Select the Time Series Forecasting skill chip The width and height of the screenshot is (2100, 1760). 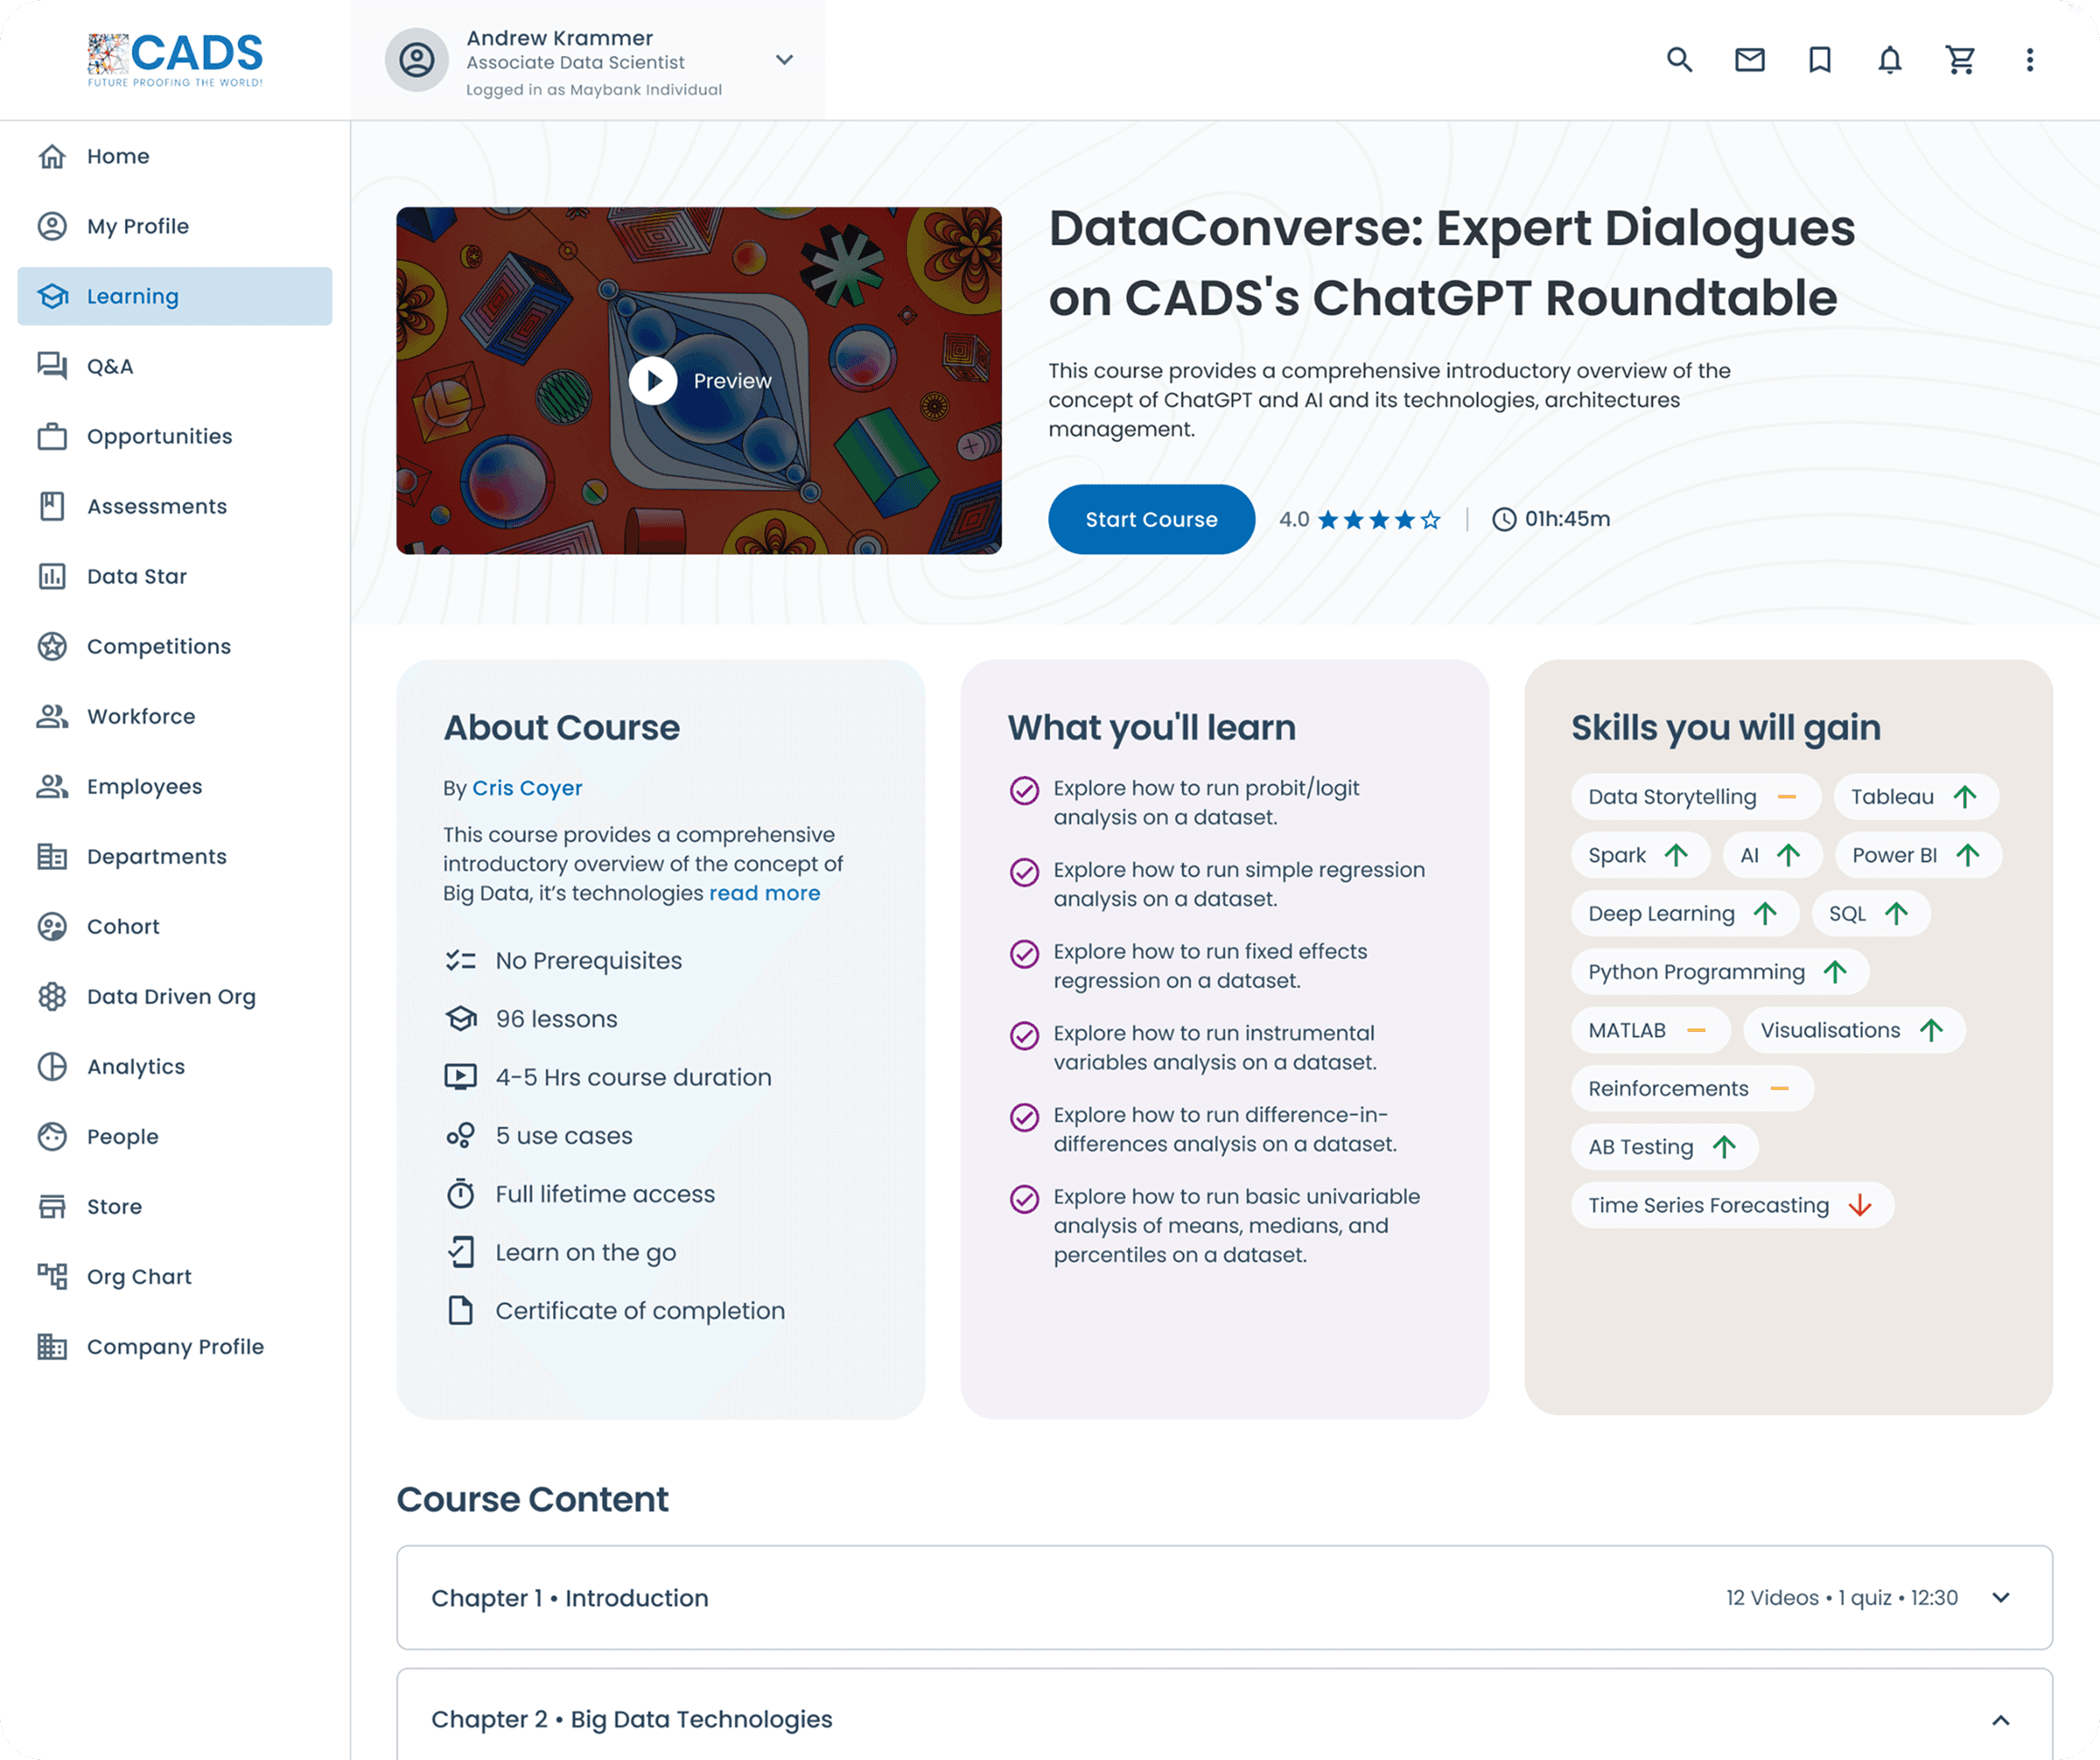click(1731, 1206)
